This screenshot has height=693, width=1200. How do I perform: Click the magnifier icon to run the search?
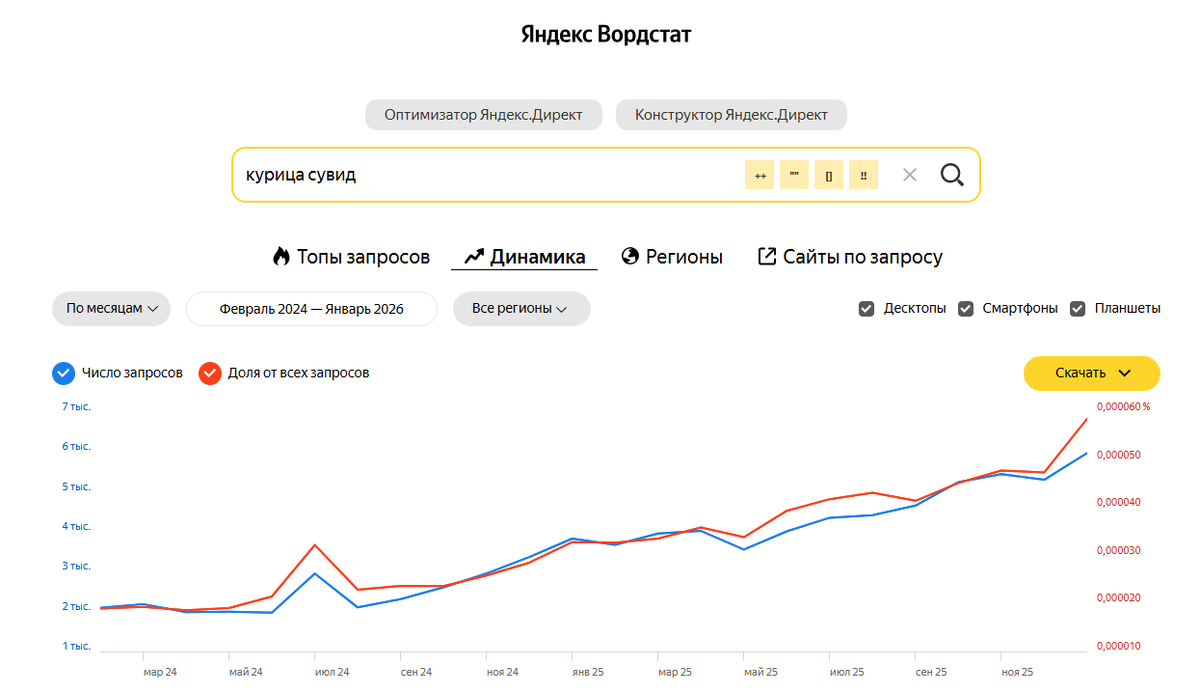point(951,174)
